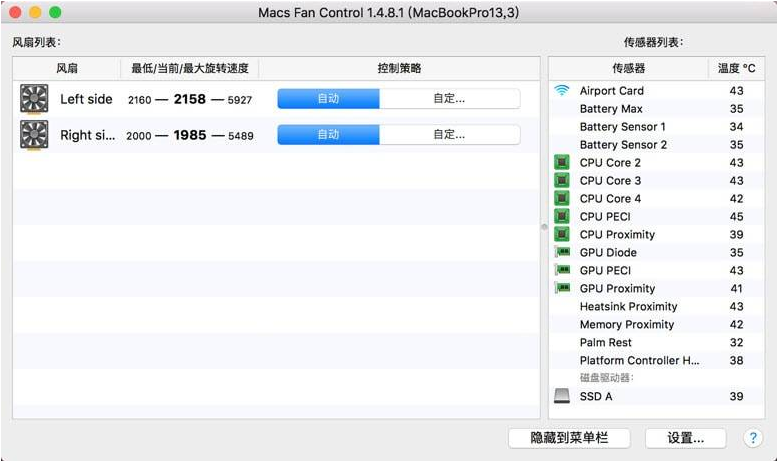Select the Battery Sensor 1 row
The height and width of the screenshot is (461, 778).
pos(656,127)
